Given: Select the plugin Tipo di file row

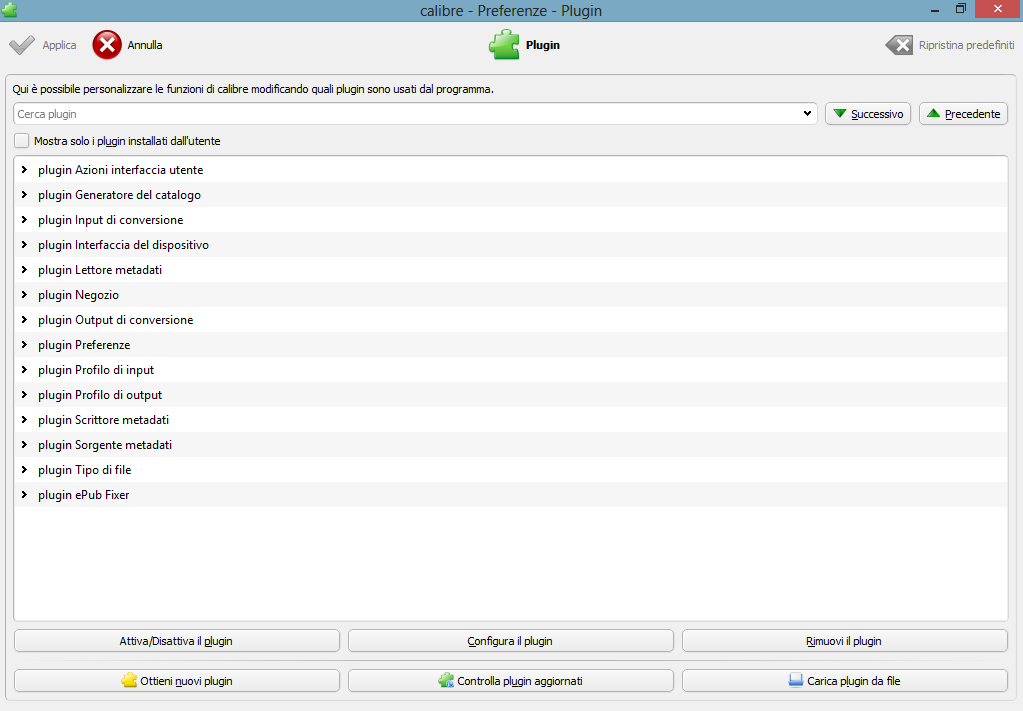Looking at the screenshot, I should [85, 470].
